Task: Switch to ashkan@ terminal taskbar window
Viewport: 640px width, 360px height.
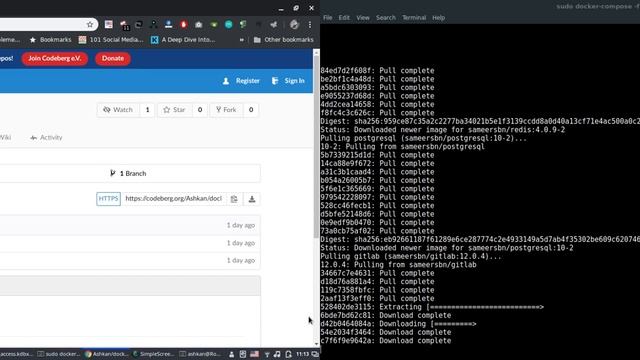Action: pyautogui.click(x=200, y=354)
